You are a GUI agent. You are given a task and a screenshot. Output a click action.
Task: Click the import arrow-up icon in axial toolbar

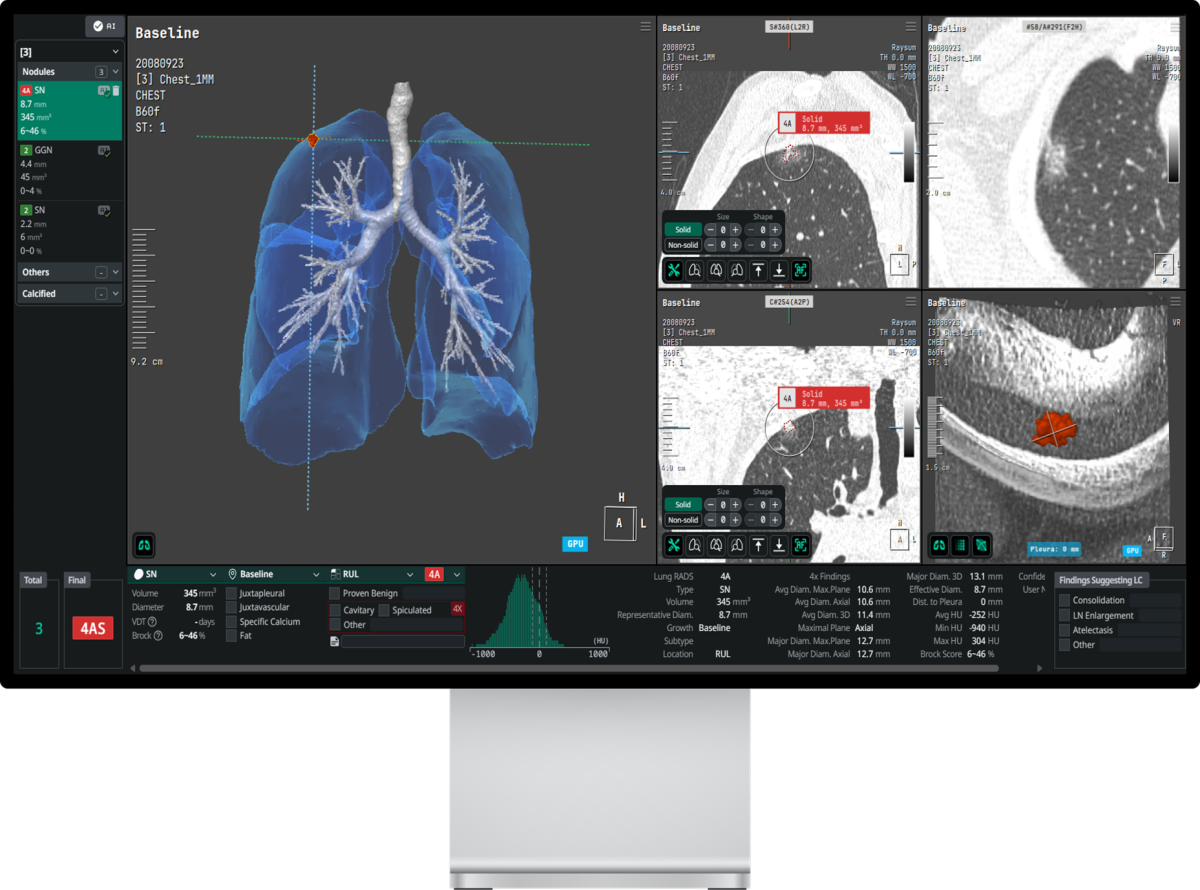[x=758, y=269]
